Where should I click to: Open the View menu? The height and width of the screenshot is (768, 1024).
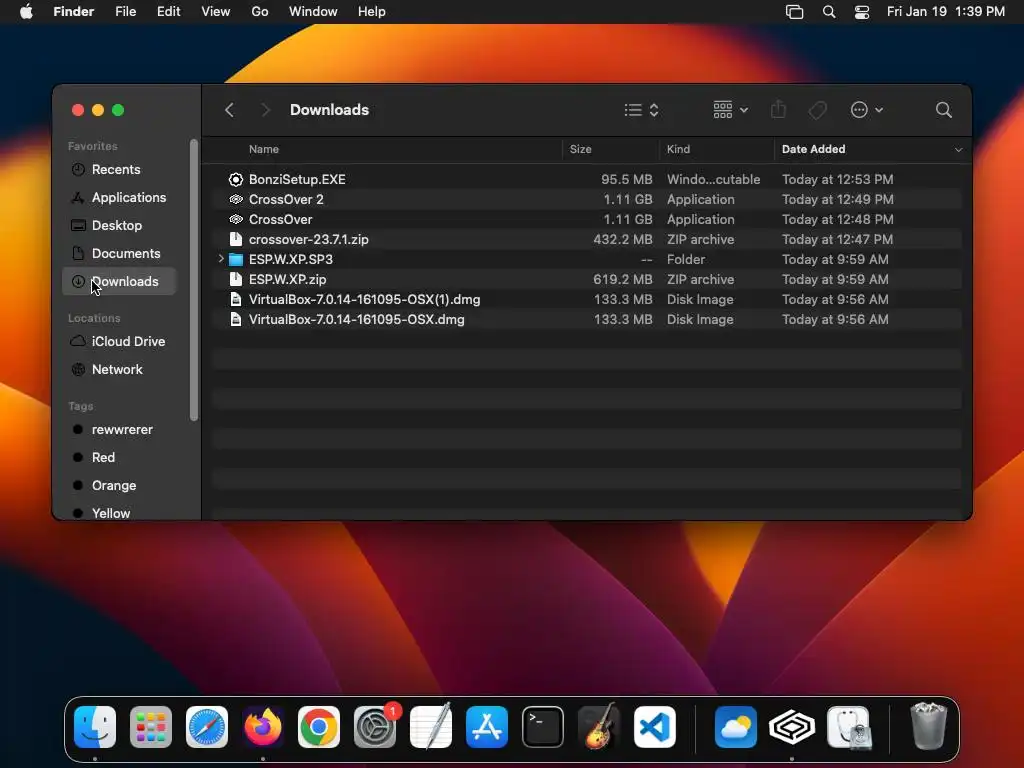[x=216, y=12]
